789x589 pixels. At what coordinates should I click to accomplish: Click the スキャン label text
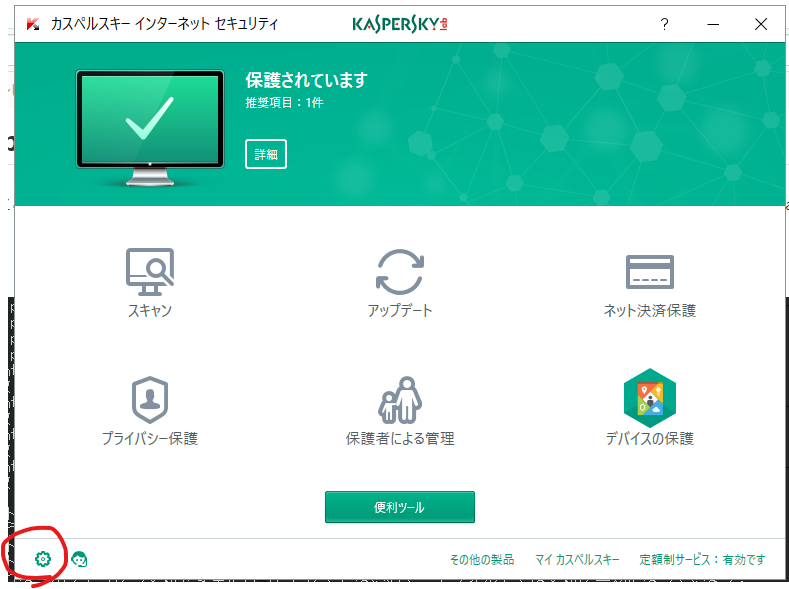[x=150, y=310]
